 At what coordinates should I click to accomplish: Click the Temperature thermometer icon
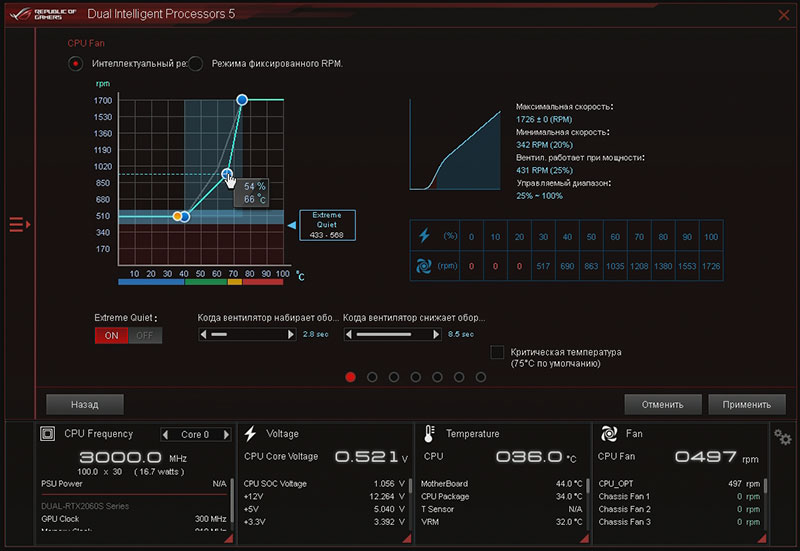429,434
